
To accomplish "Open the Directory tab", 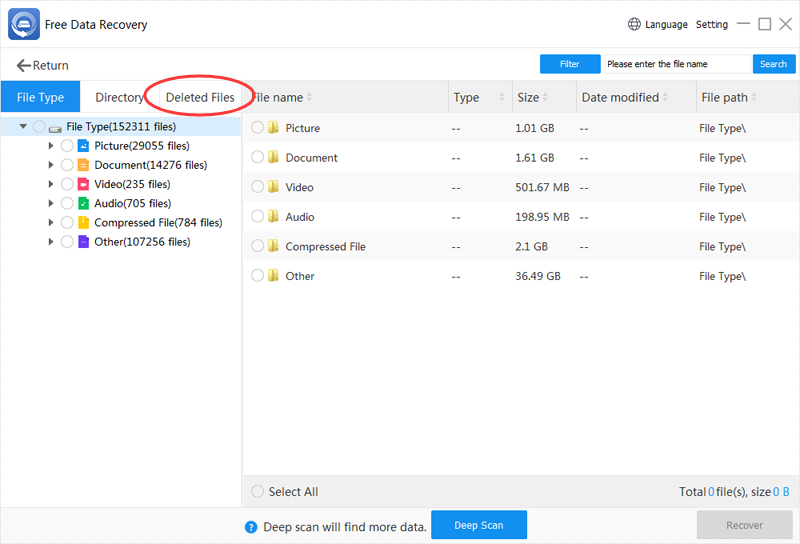I will [119, 98].
